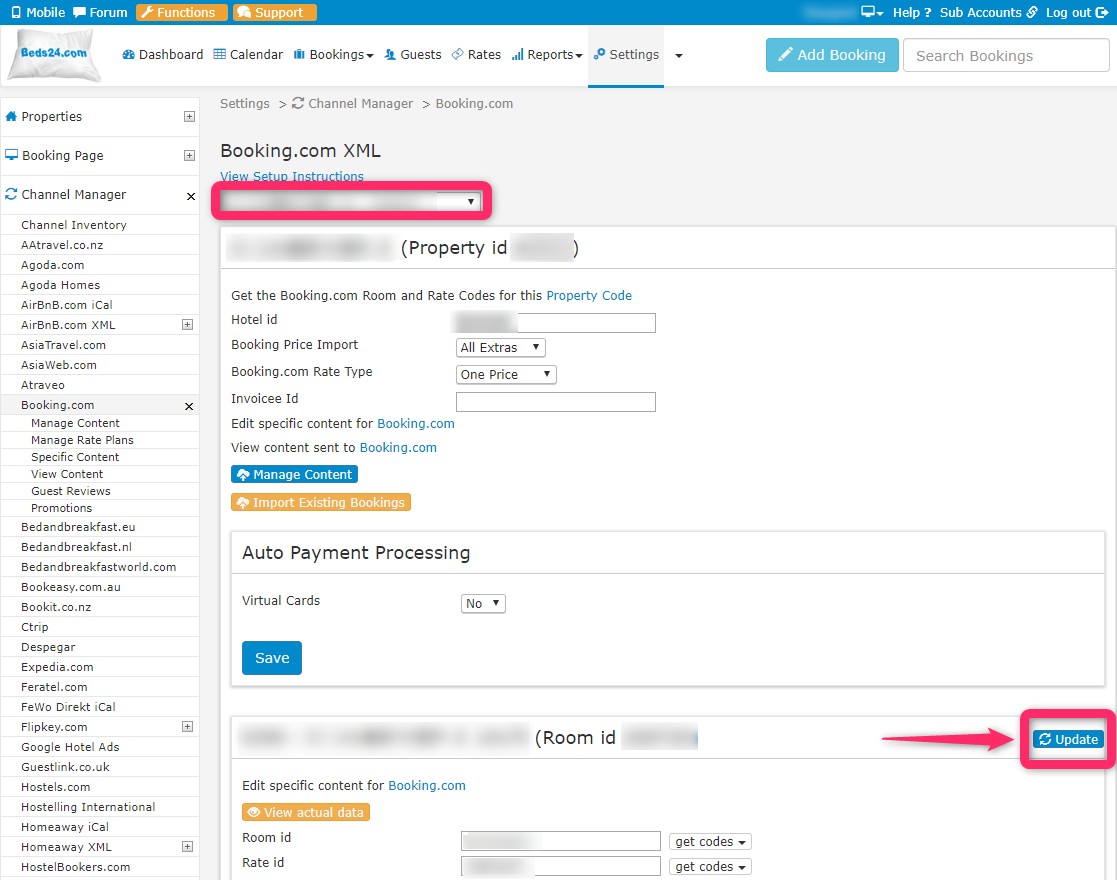Screen dimensions: 1117x880
Task: Expand the Reports menu dropdown
Action: pyautogui.click(x=547, y=55)
